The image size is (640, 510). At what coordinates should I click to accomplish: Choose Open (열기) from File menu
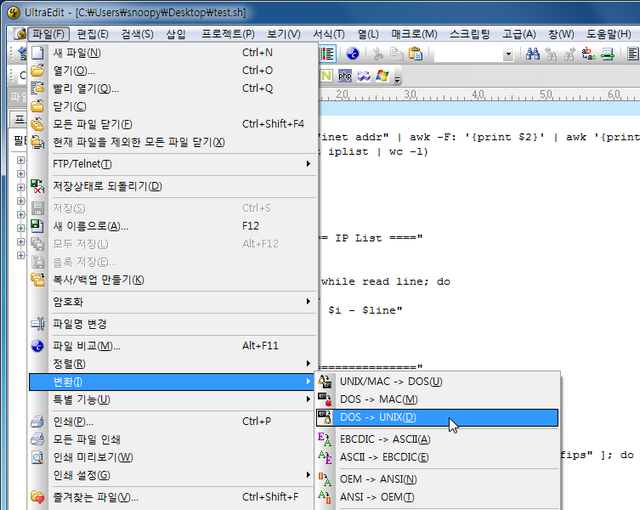coord(173,71)
